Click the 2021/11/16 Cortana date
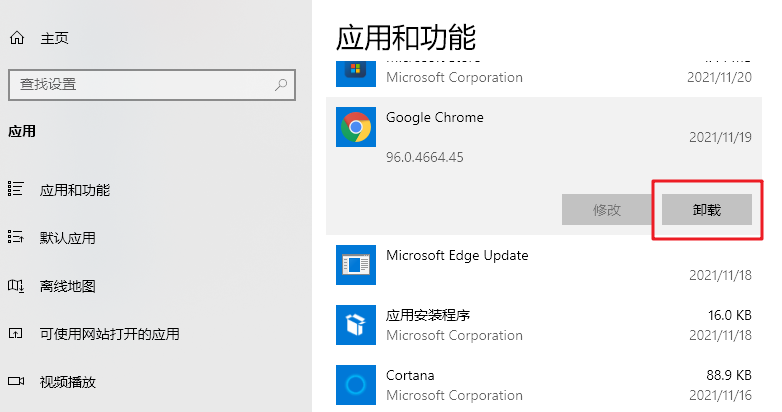The height and width of the screenshot is (412, 782). 720,395
